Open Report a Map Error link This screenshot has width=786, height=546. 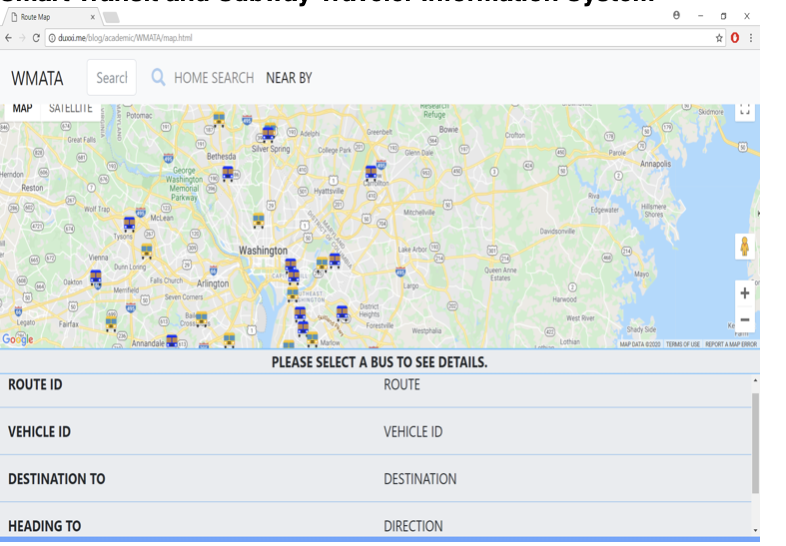pyautogui.click(x=731, y=344)
